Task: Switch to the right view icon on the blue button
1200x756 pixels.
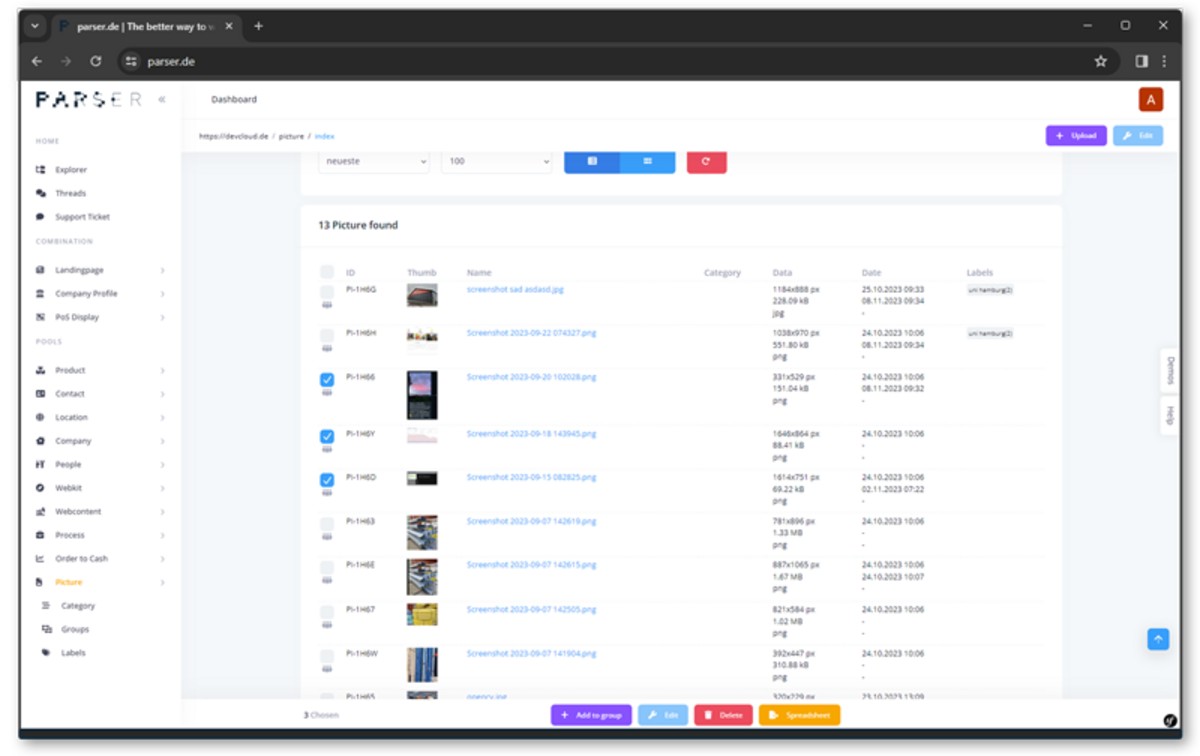Action: (648, 160)
